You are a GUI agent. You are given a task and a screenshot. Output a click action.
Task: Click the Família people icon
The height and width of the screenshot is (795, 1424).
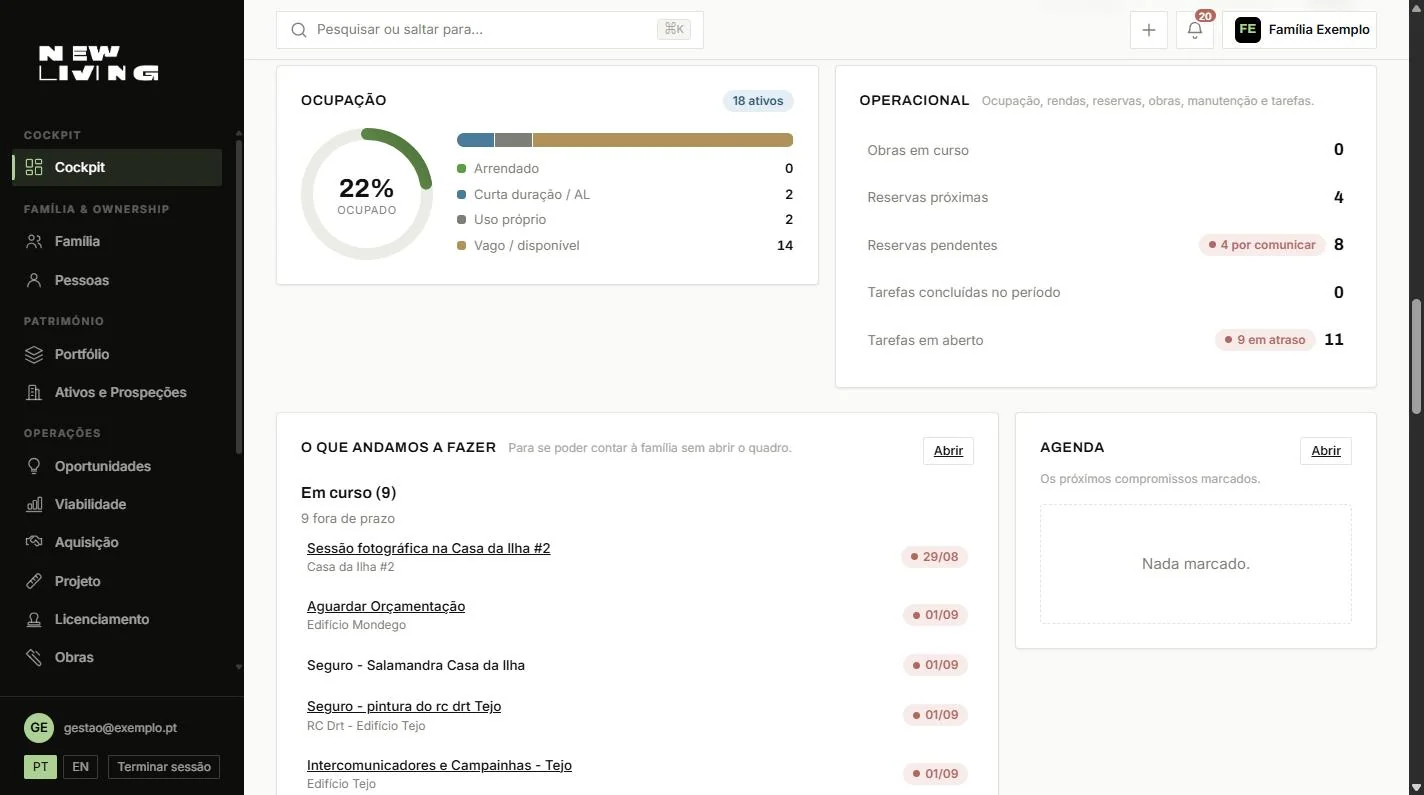click(x=34, y=241)
